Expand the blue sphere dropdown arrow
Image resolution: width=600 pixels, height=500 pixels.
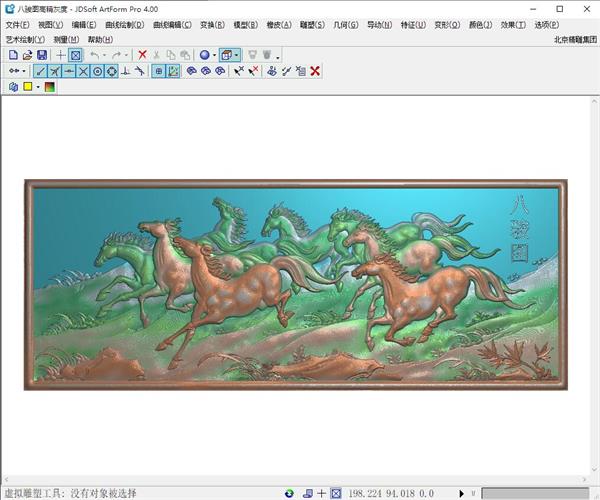[214, 55]
